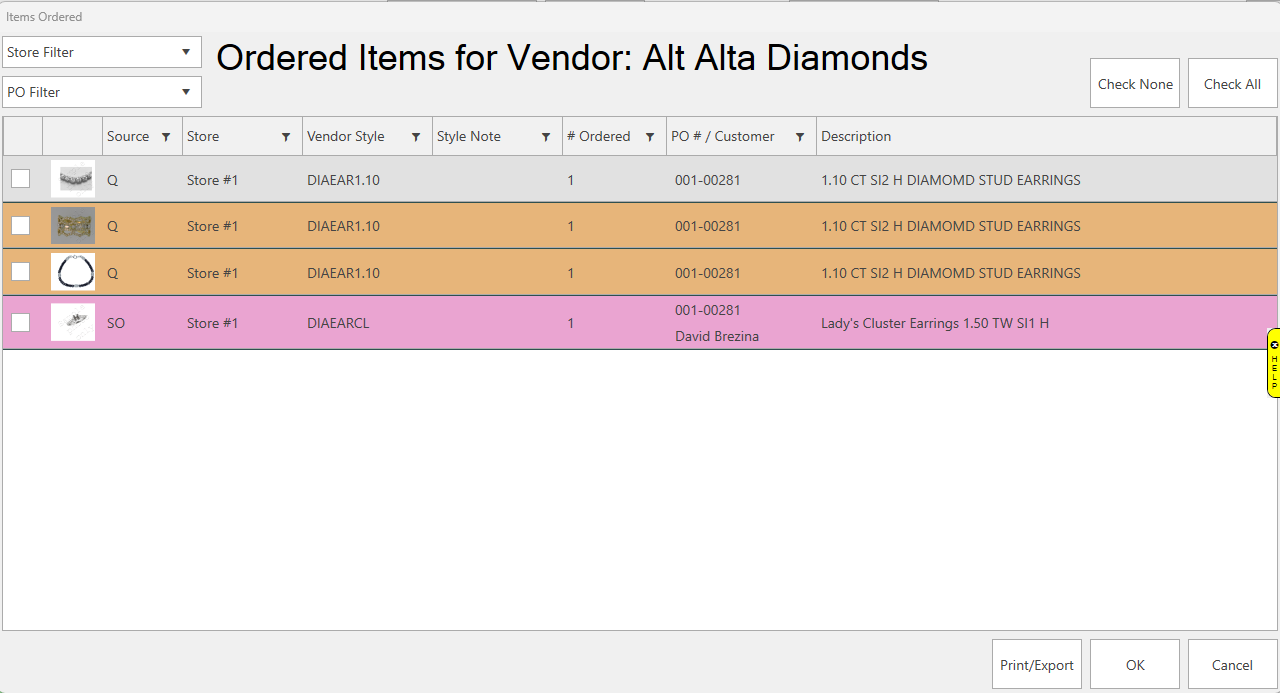Open the cluster earrings thumbnail image
This screenshot has height=693, width=1280.
tap(73, 322)
